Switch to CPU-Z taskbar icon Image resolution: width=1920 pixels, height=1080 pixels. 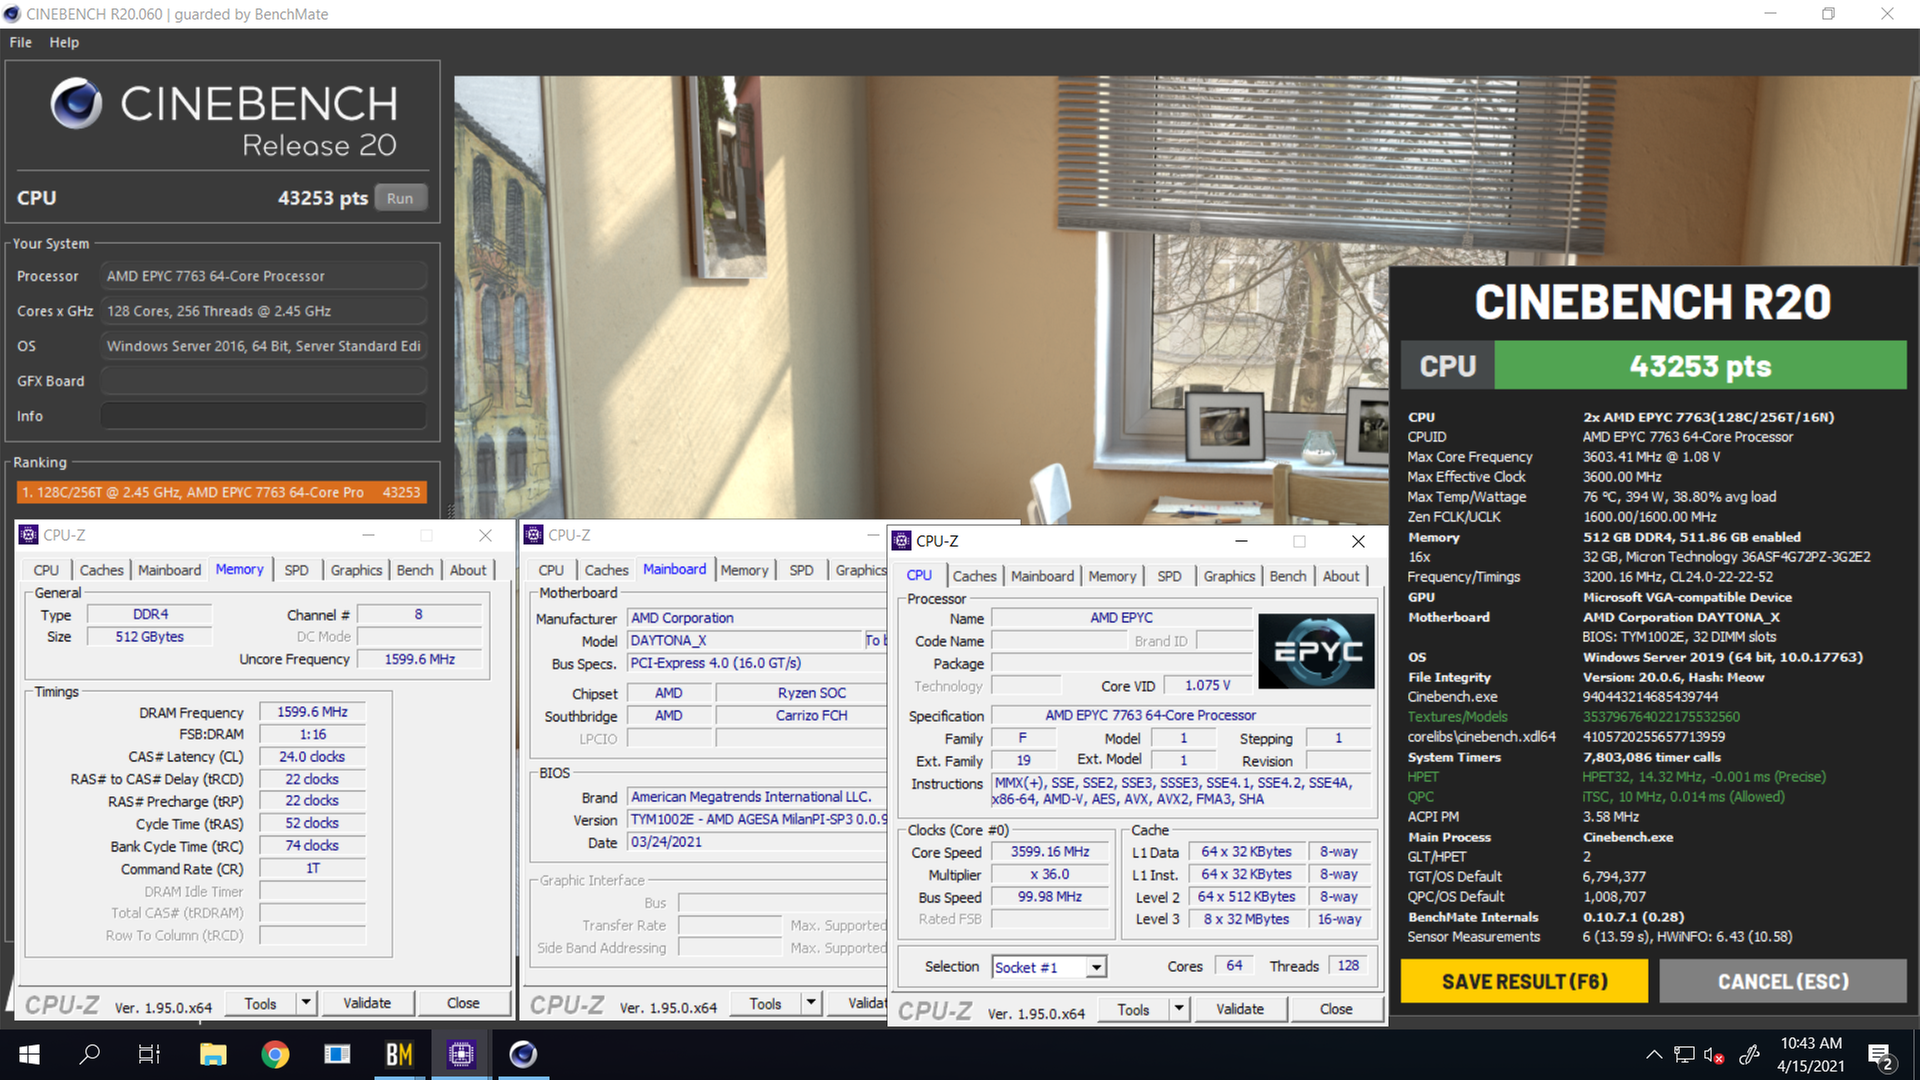461,1054
